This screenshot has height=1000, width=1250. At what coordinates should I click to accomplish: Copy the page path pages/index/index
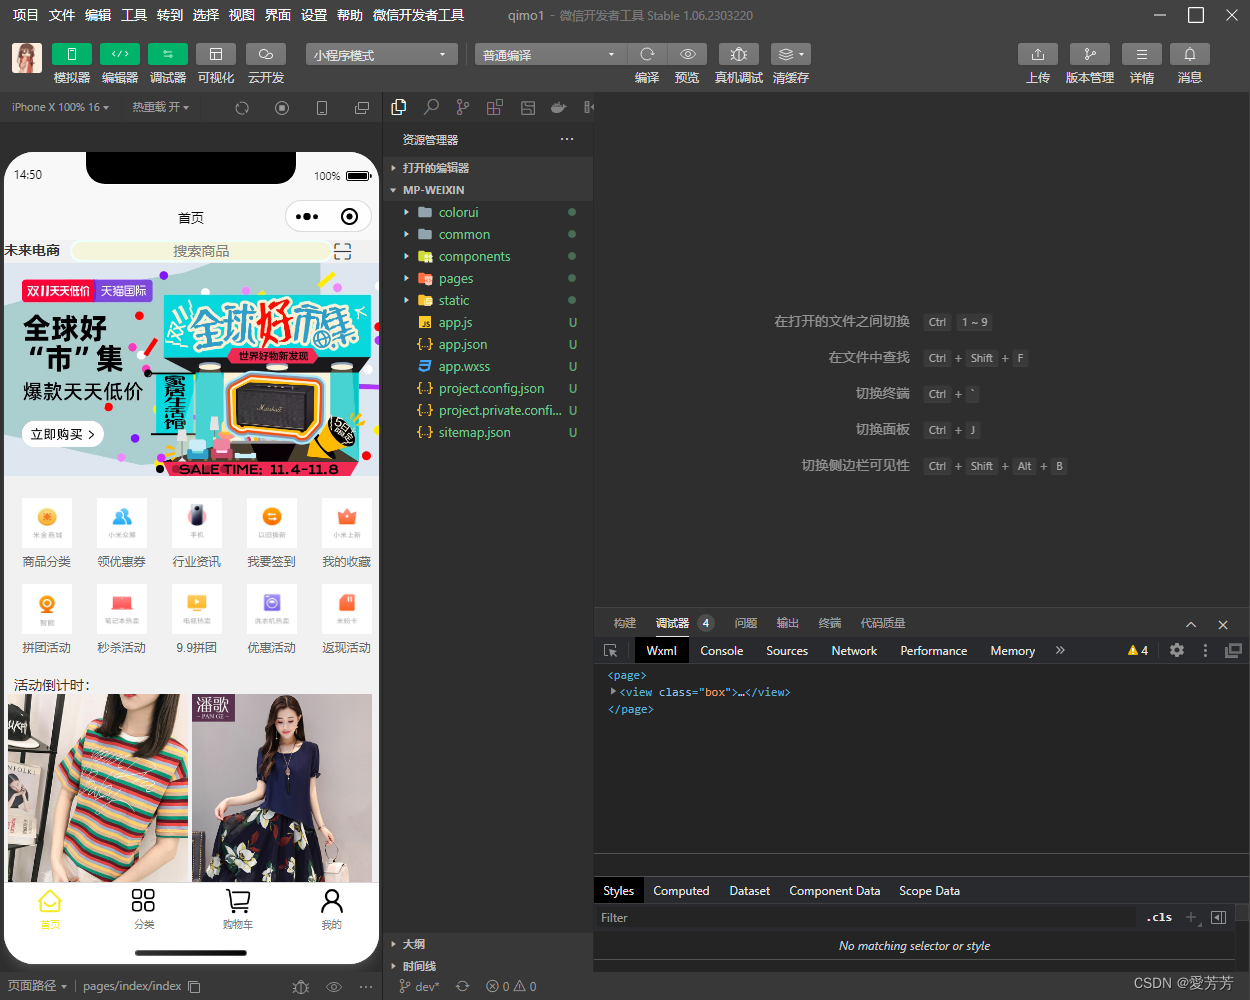coord(195,986)
